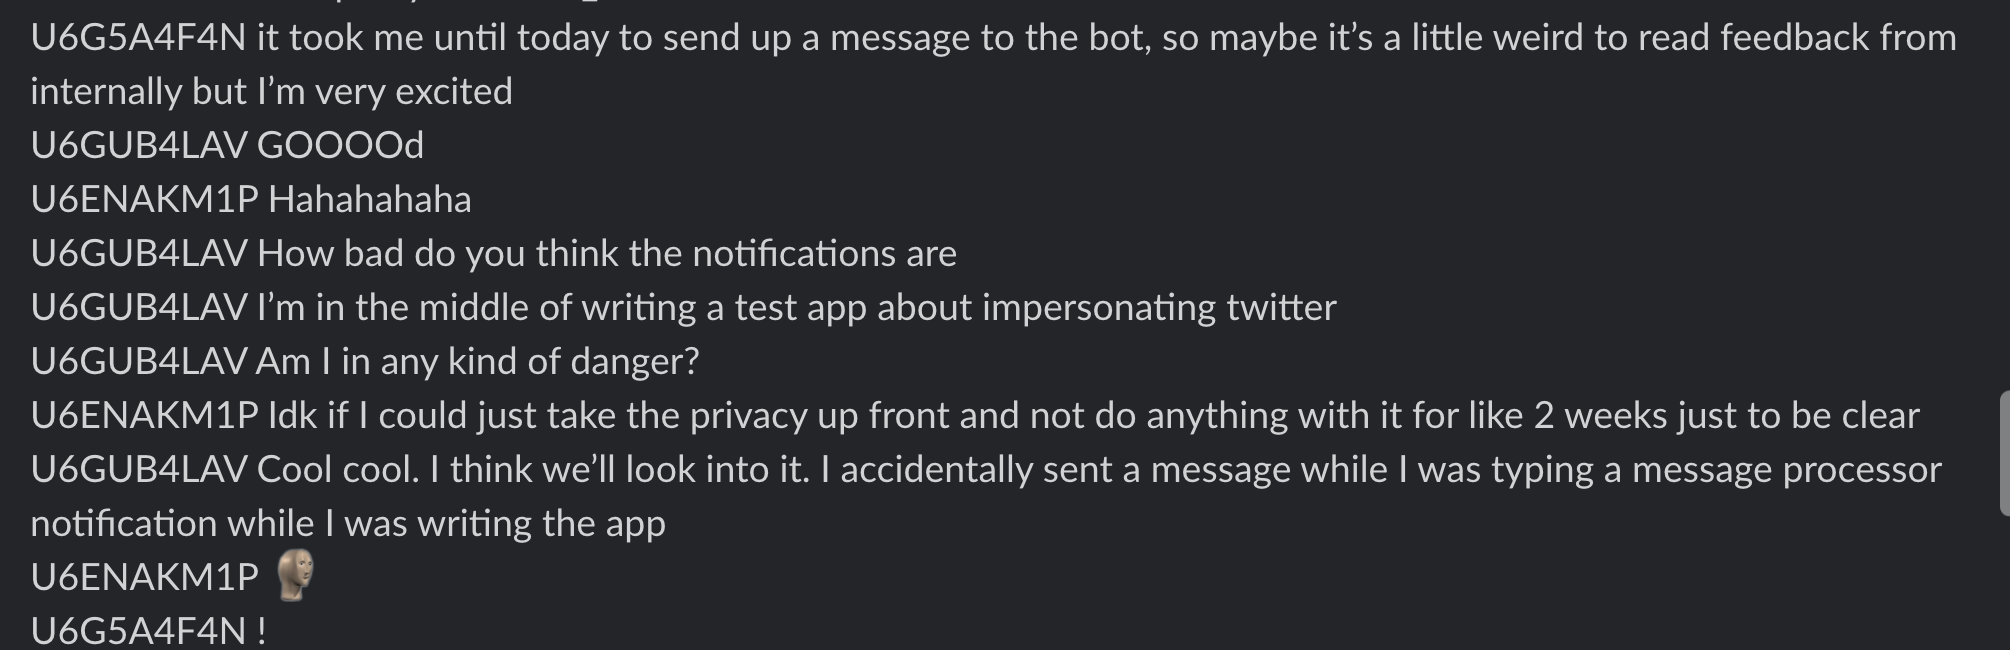
Task: Click the "notification while I was writing the app" line
Action: [348, 524]
